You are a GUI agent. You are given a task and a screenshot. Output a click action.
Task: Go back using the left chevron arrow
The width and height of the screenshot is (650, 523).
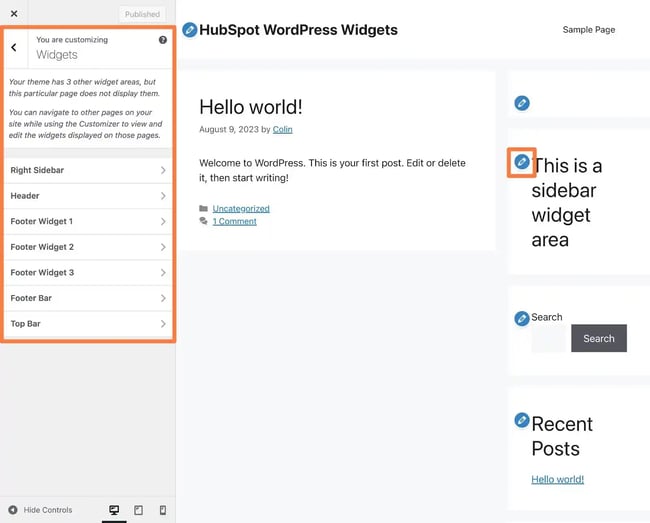14,47
